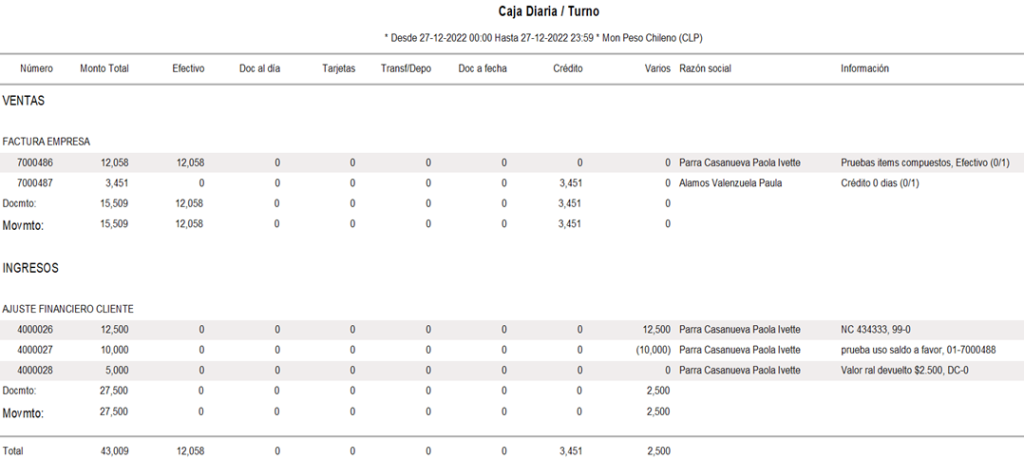Screen dimensions: 1024x459
Task: Click the Razón social column header
Action: pyautogui.click(x=705, y=69)
